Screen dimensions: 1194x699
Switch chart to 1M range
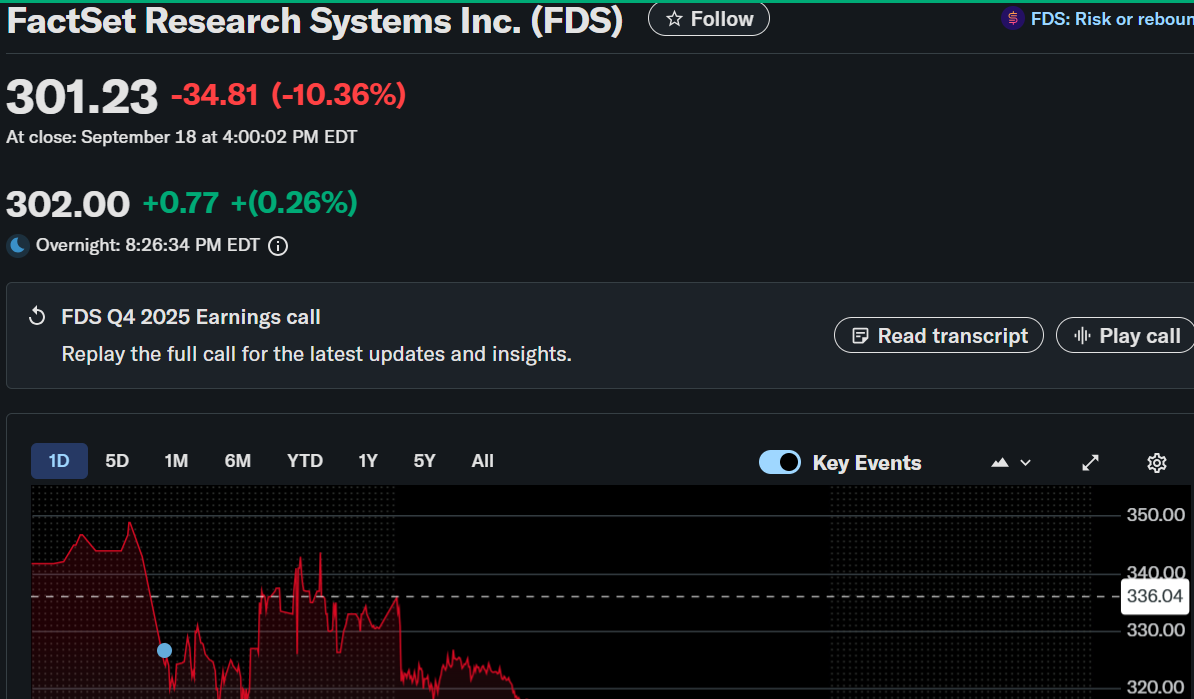point(176,461)
